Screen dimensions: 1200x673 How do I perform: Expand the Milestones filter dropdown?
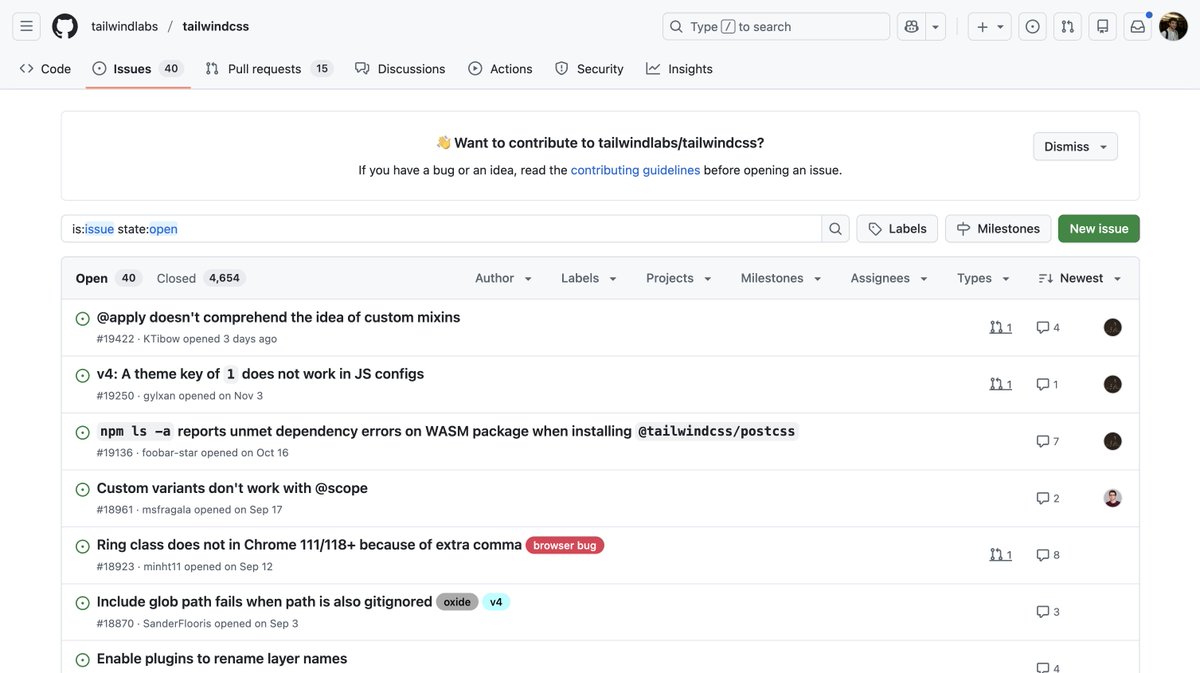[x=781, y=278]
